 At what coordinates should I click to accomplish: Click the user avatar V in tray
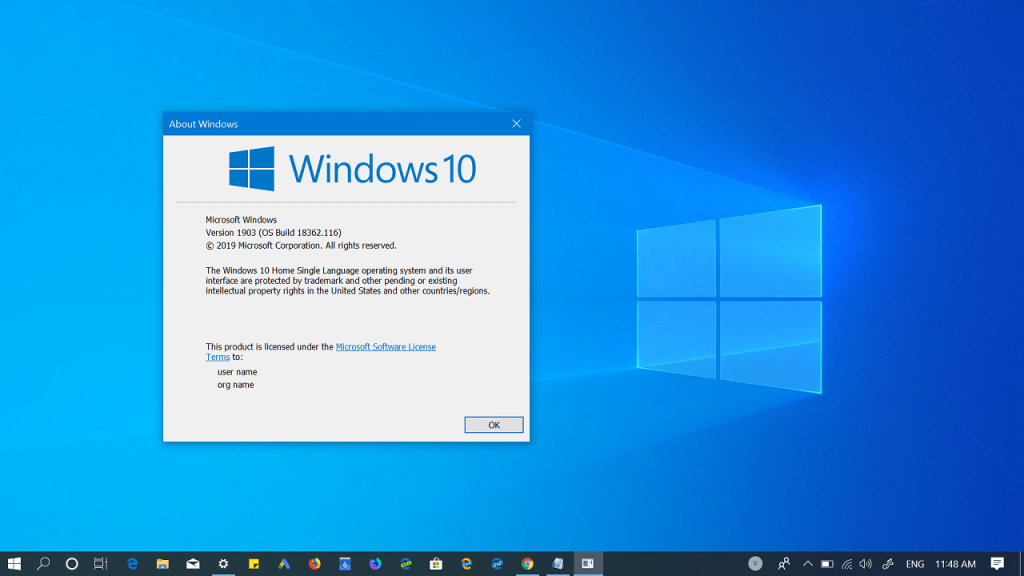[x=755, y=564]
